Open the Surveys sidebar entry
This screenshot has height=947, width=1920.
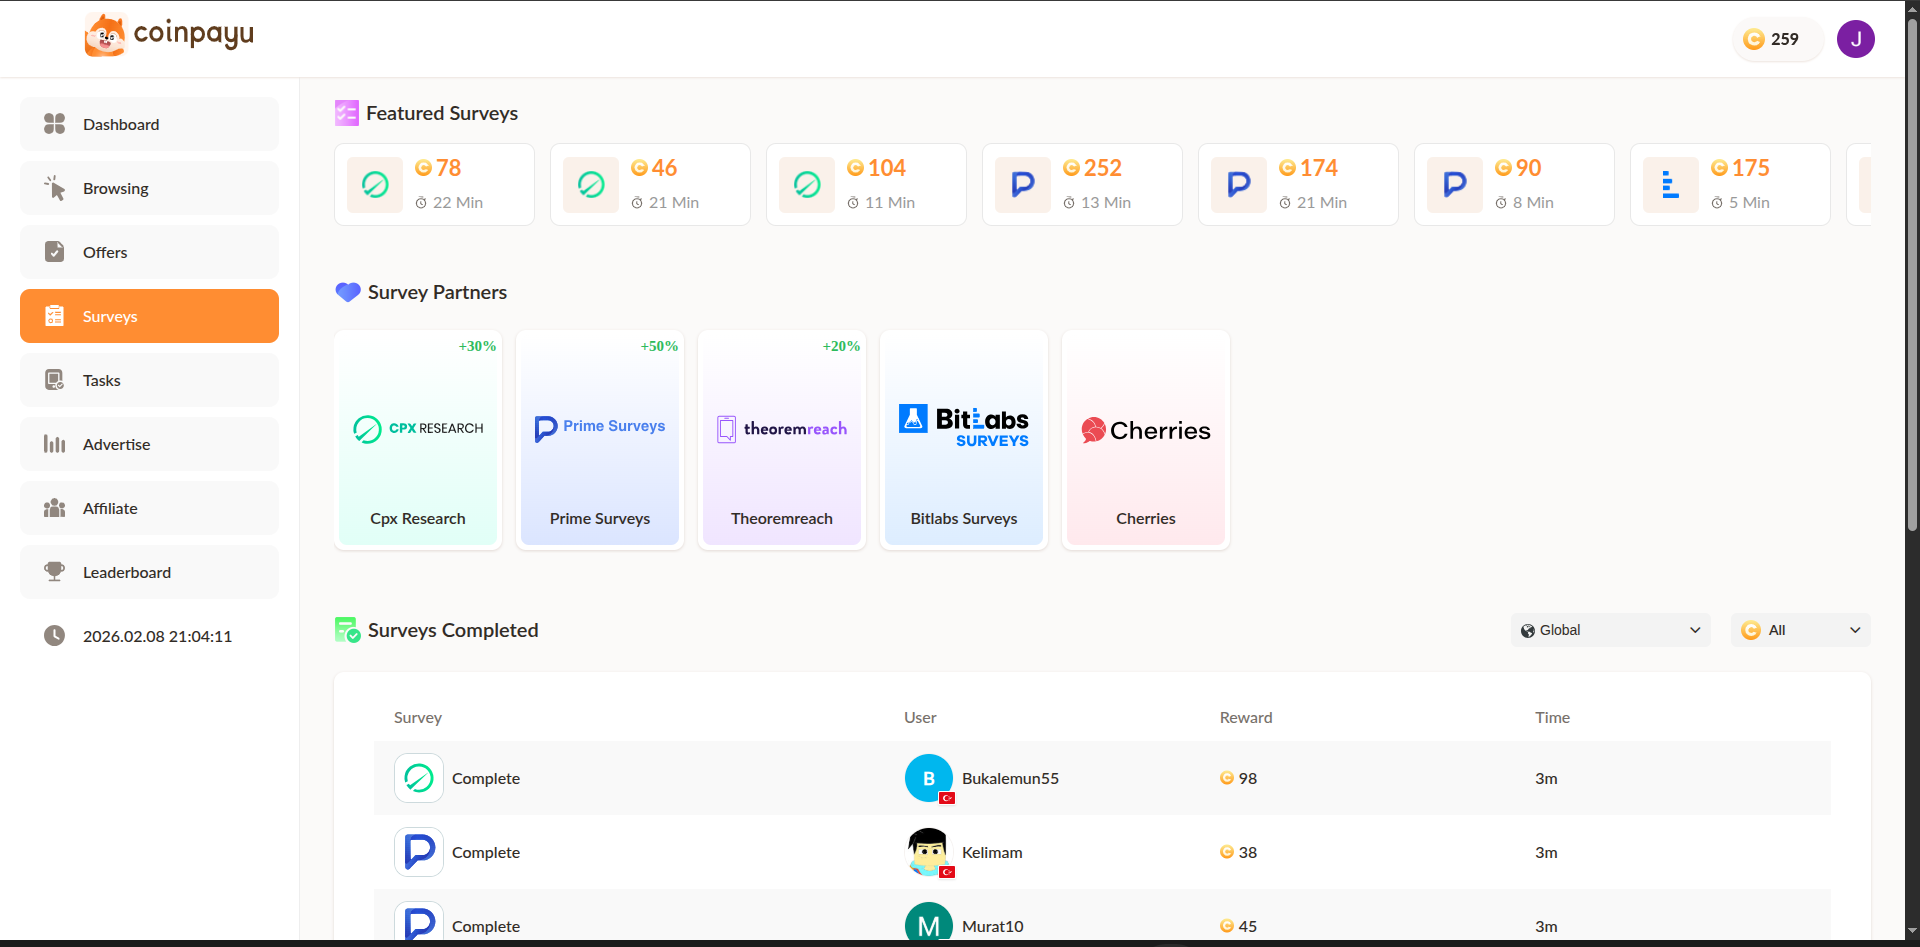pyautogui.click(x=110, y=316)
